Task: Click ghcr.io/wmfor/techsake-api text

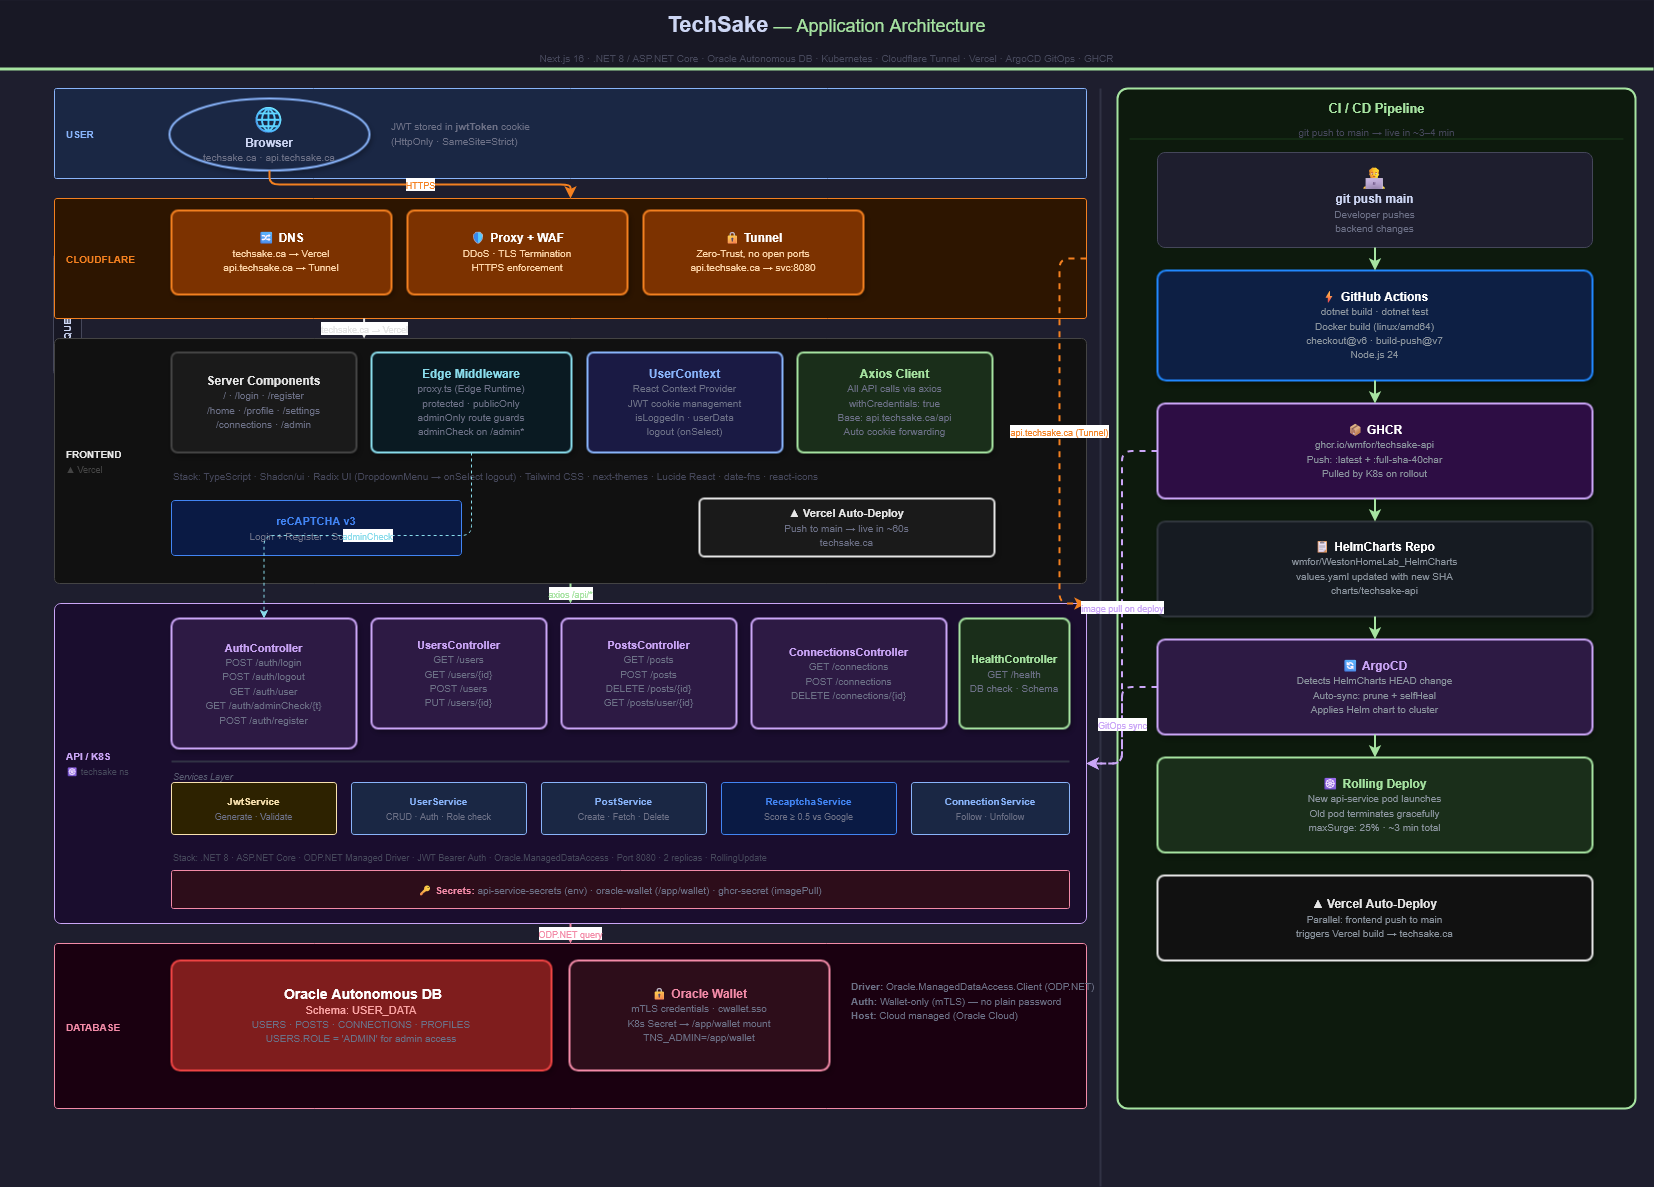Action: tap(1374, 445)
